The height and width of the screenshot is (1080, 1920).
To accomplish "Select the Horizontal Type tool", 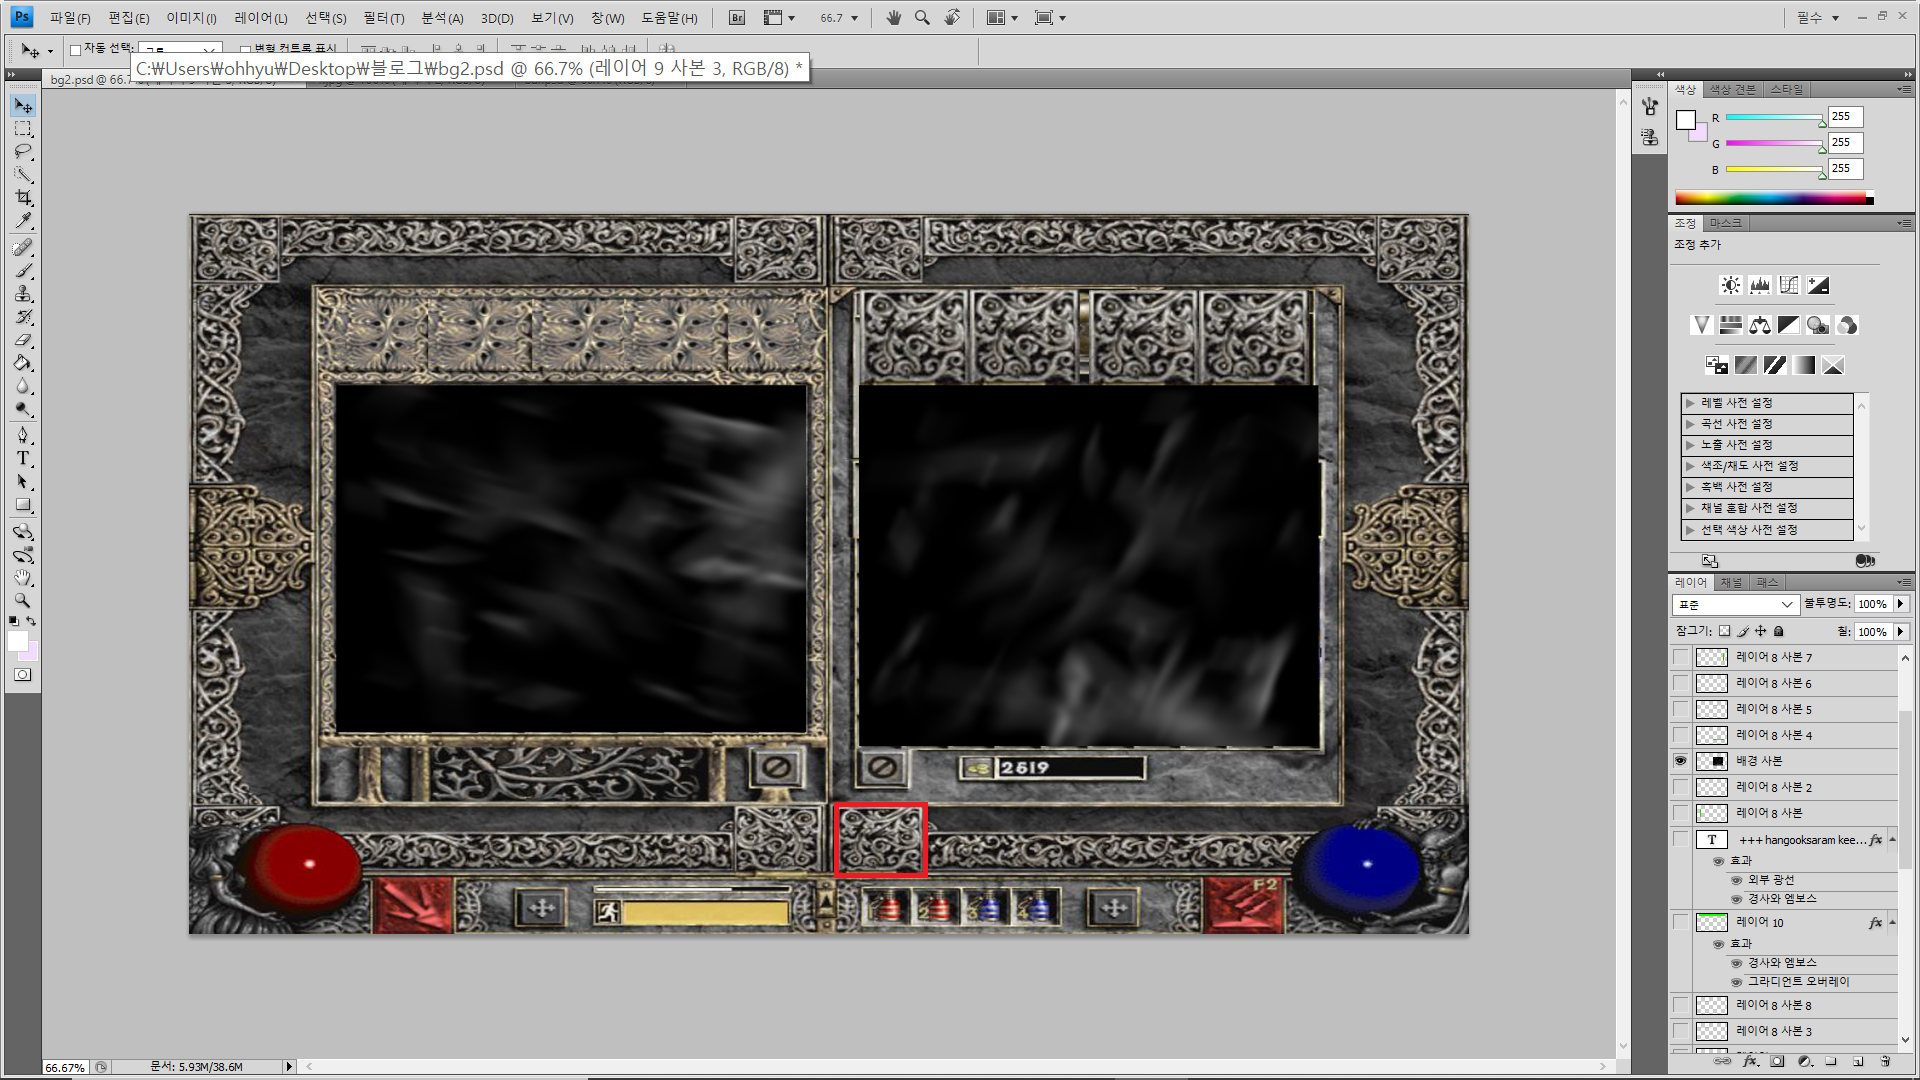I will click(x=23, y=459).
